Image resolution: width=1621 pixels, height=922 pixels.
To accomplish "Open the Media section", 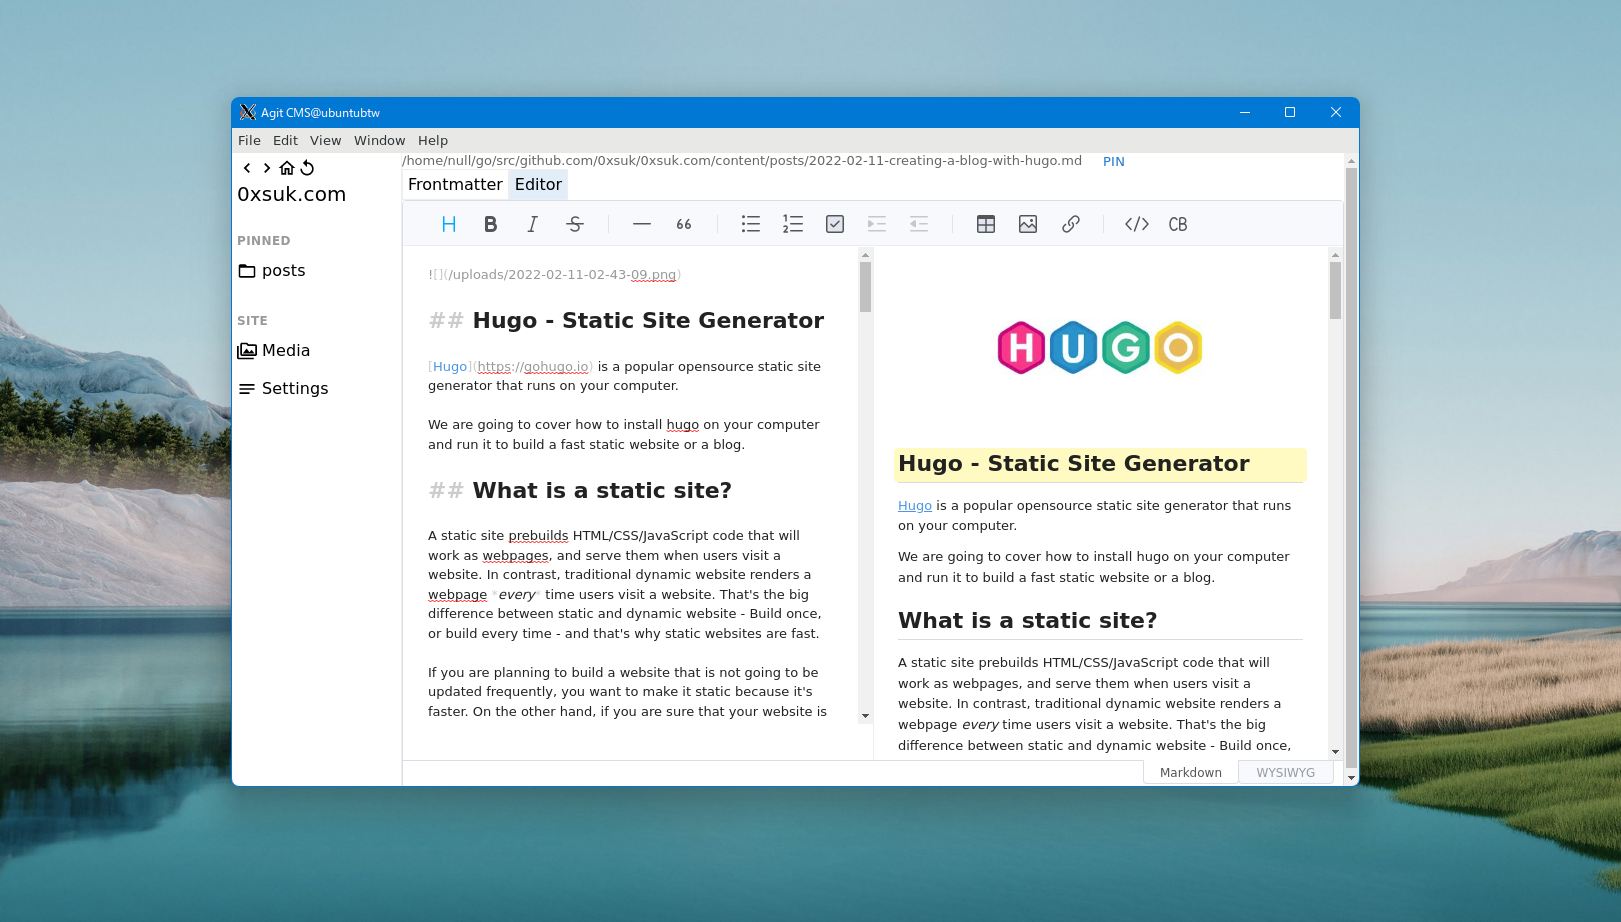I will 274,351.
